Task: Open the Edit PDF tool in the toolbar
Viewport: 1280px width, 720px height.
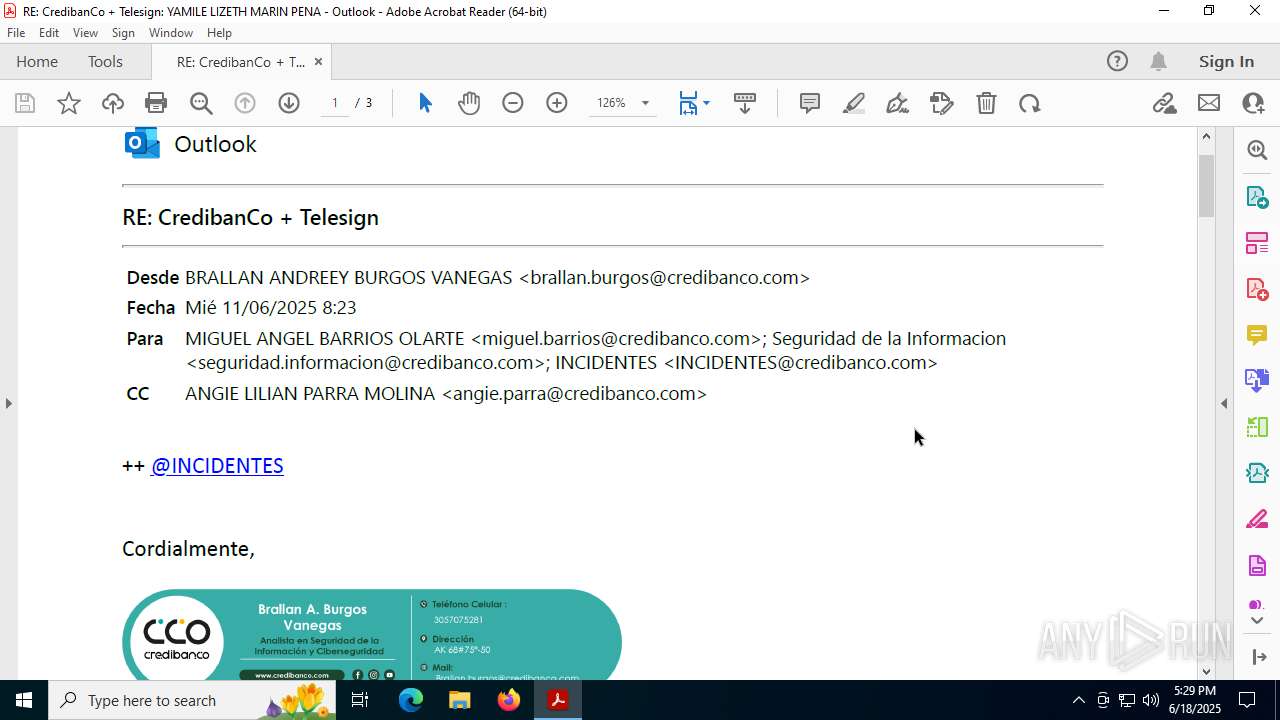Action: (942, 103)
